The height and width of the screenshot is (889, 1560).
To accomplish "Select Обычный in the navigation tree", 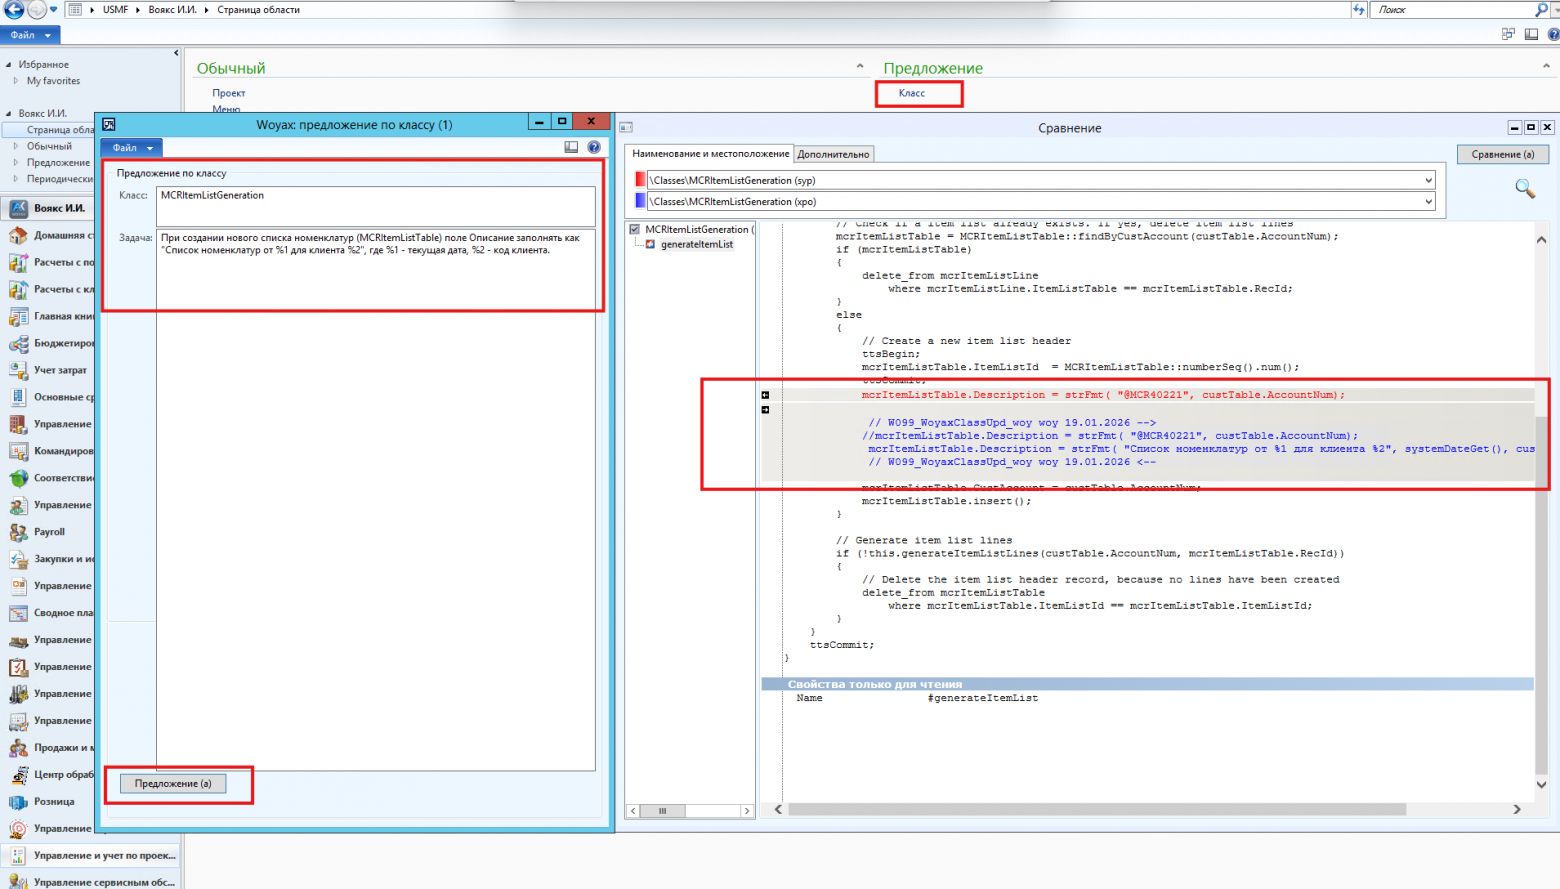I will 49,146.
